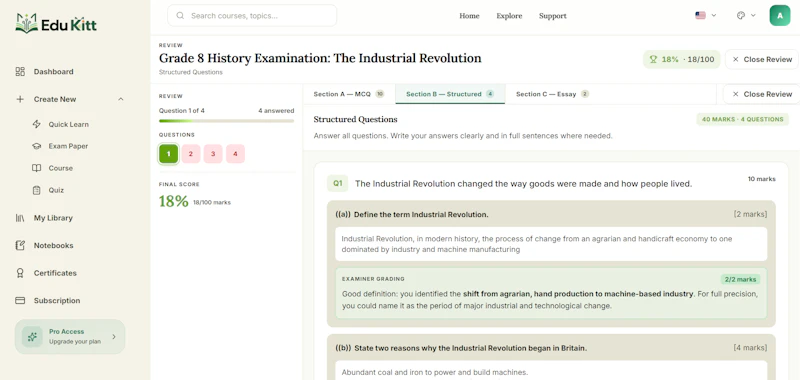
Task: Click 'State two reasons' question (b) heading
Action: tap(470, 348)
